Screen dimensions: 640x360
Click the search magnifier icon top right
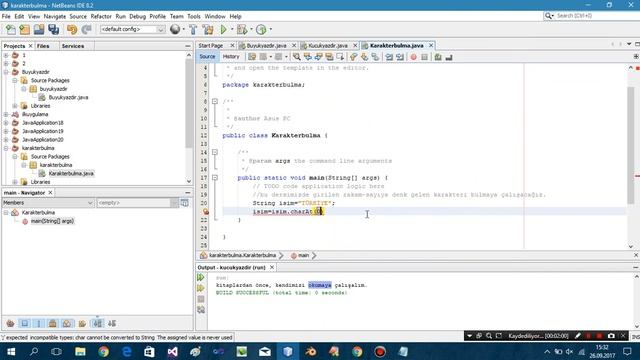(x=548, y=16)
